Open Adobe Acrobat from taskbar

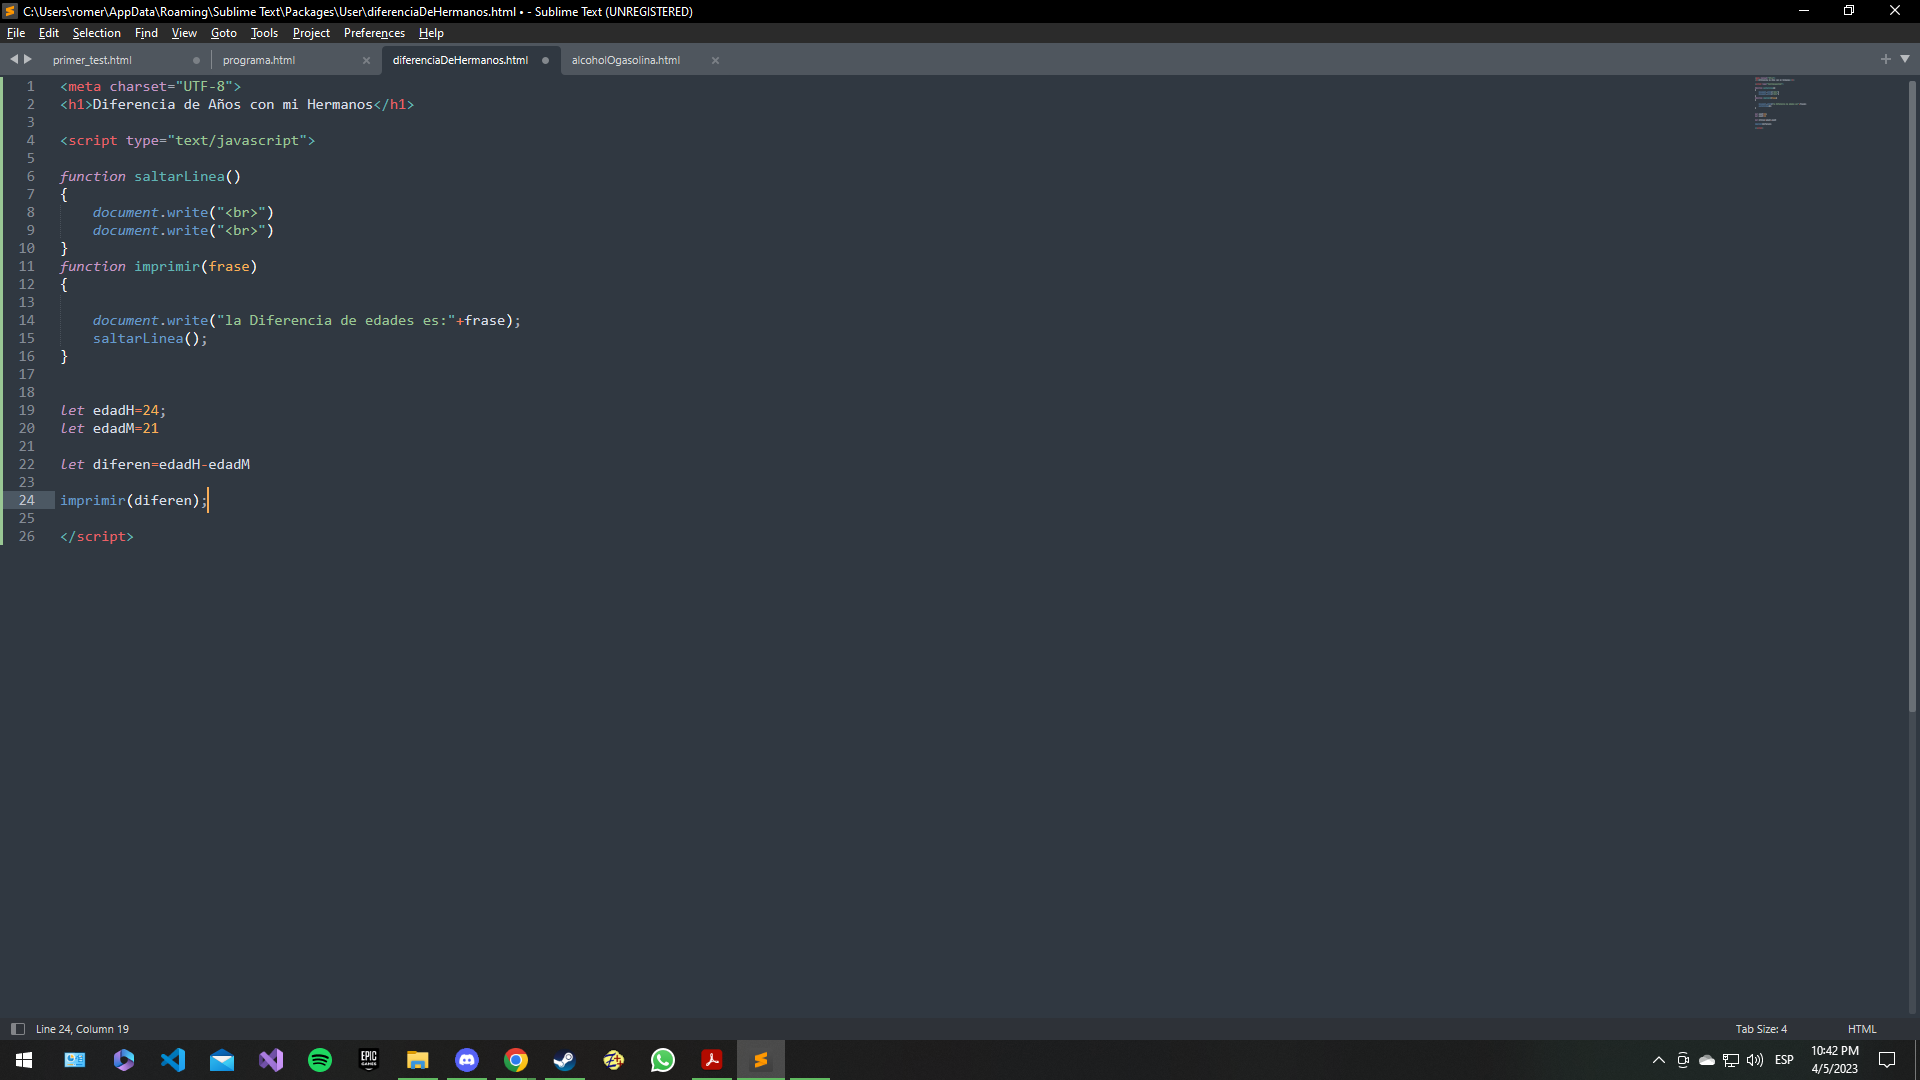(712, 1060)
